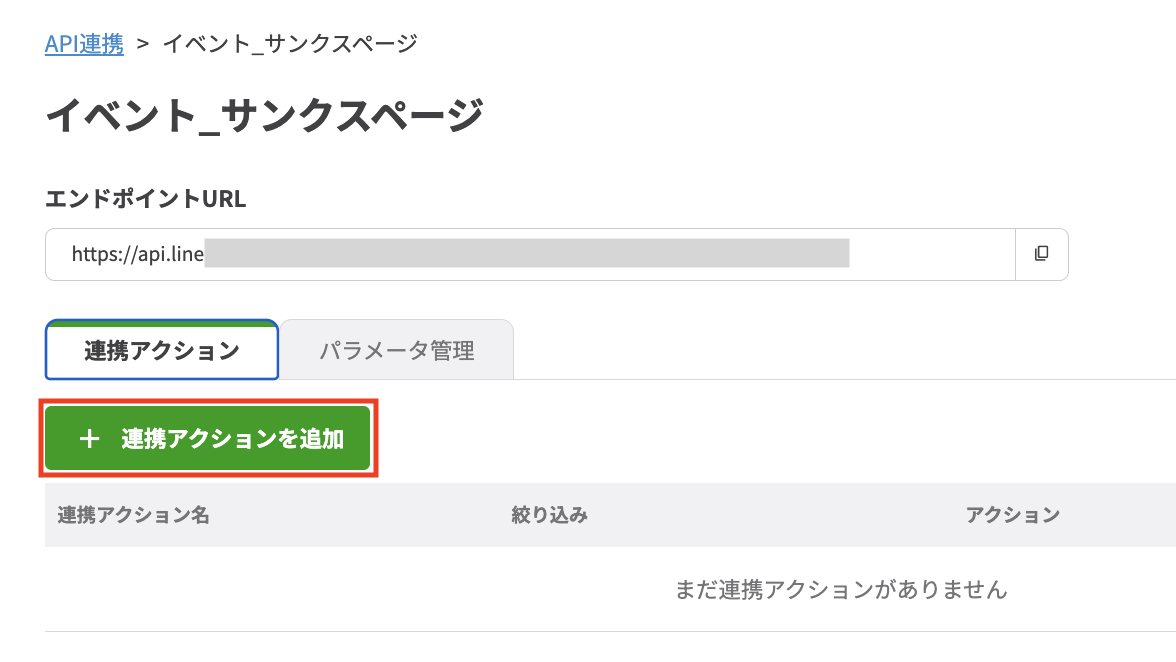Click the まだ連携アクションがありません message

(842, 590)
